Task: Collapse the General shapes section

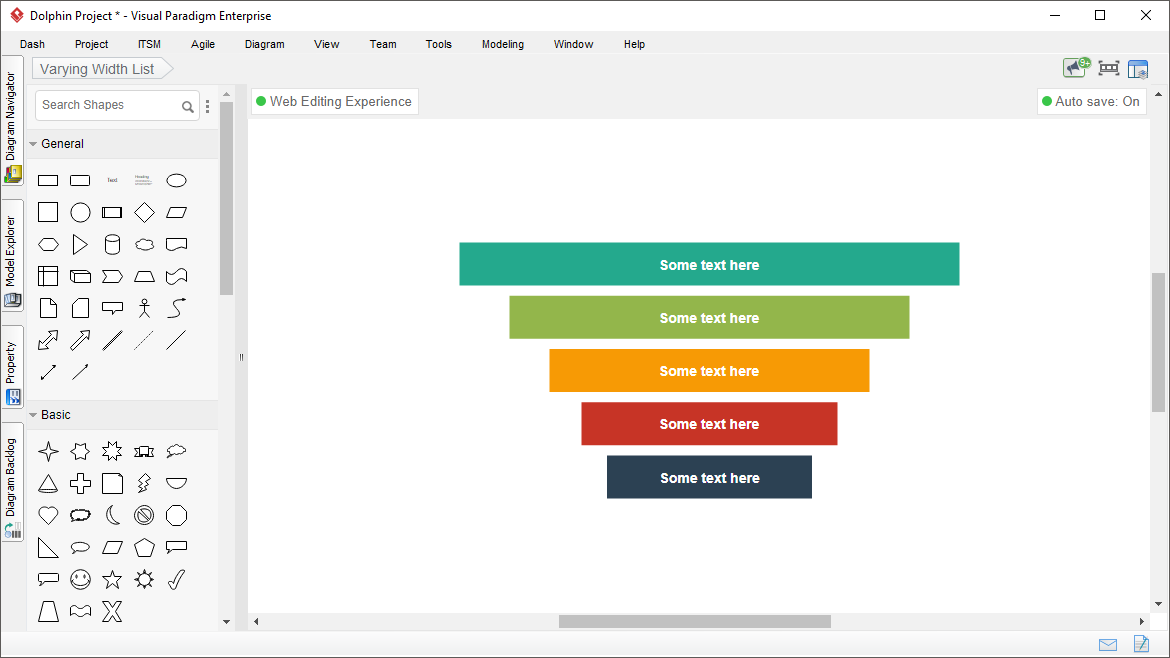Action: coord(33,144)
